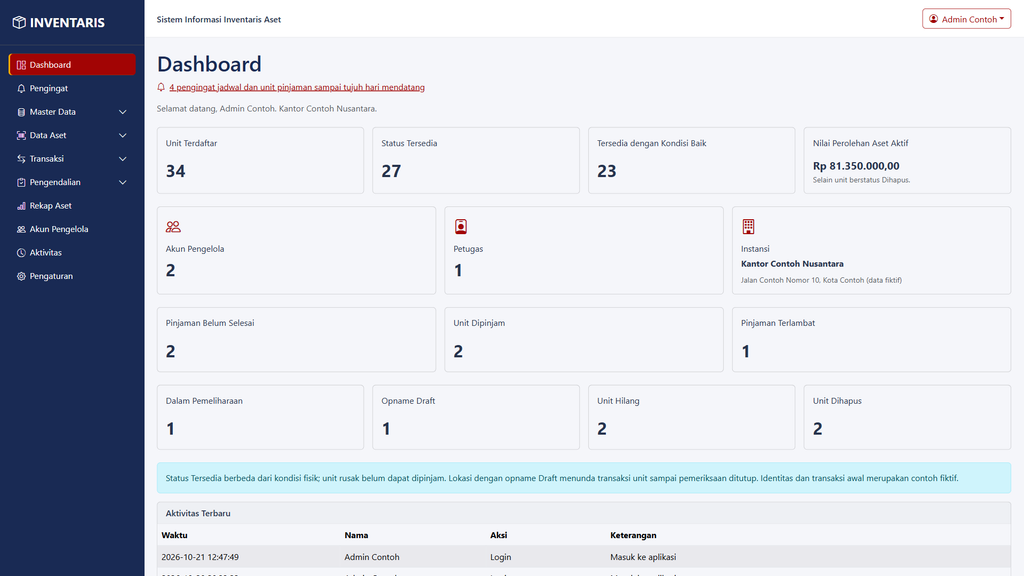Click the red people icon in Akun Pengelola card
1024x576 pixels.
[x=173, y=227]
